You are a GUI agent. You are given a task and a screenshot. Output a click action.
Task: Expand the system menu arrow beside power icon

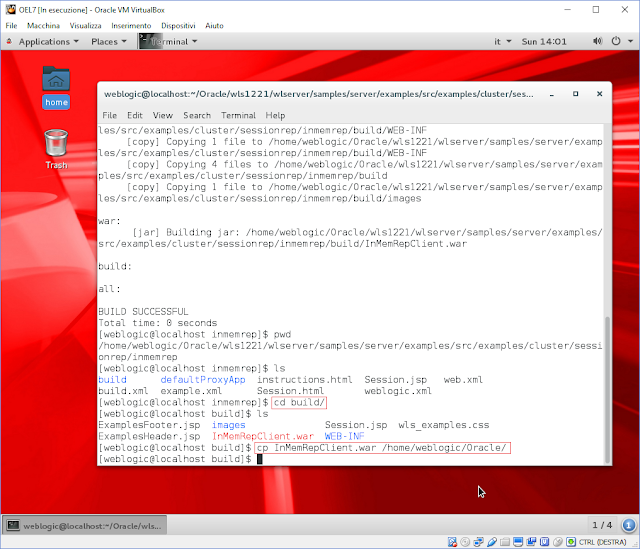pos(630,41)
